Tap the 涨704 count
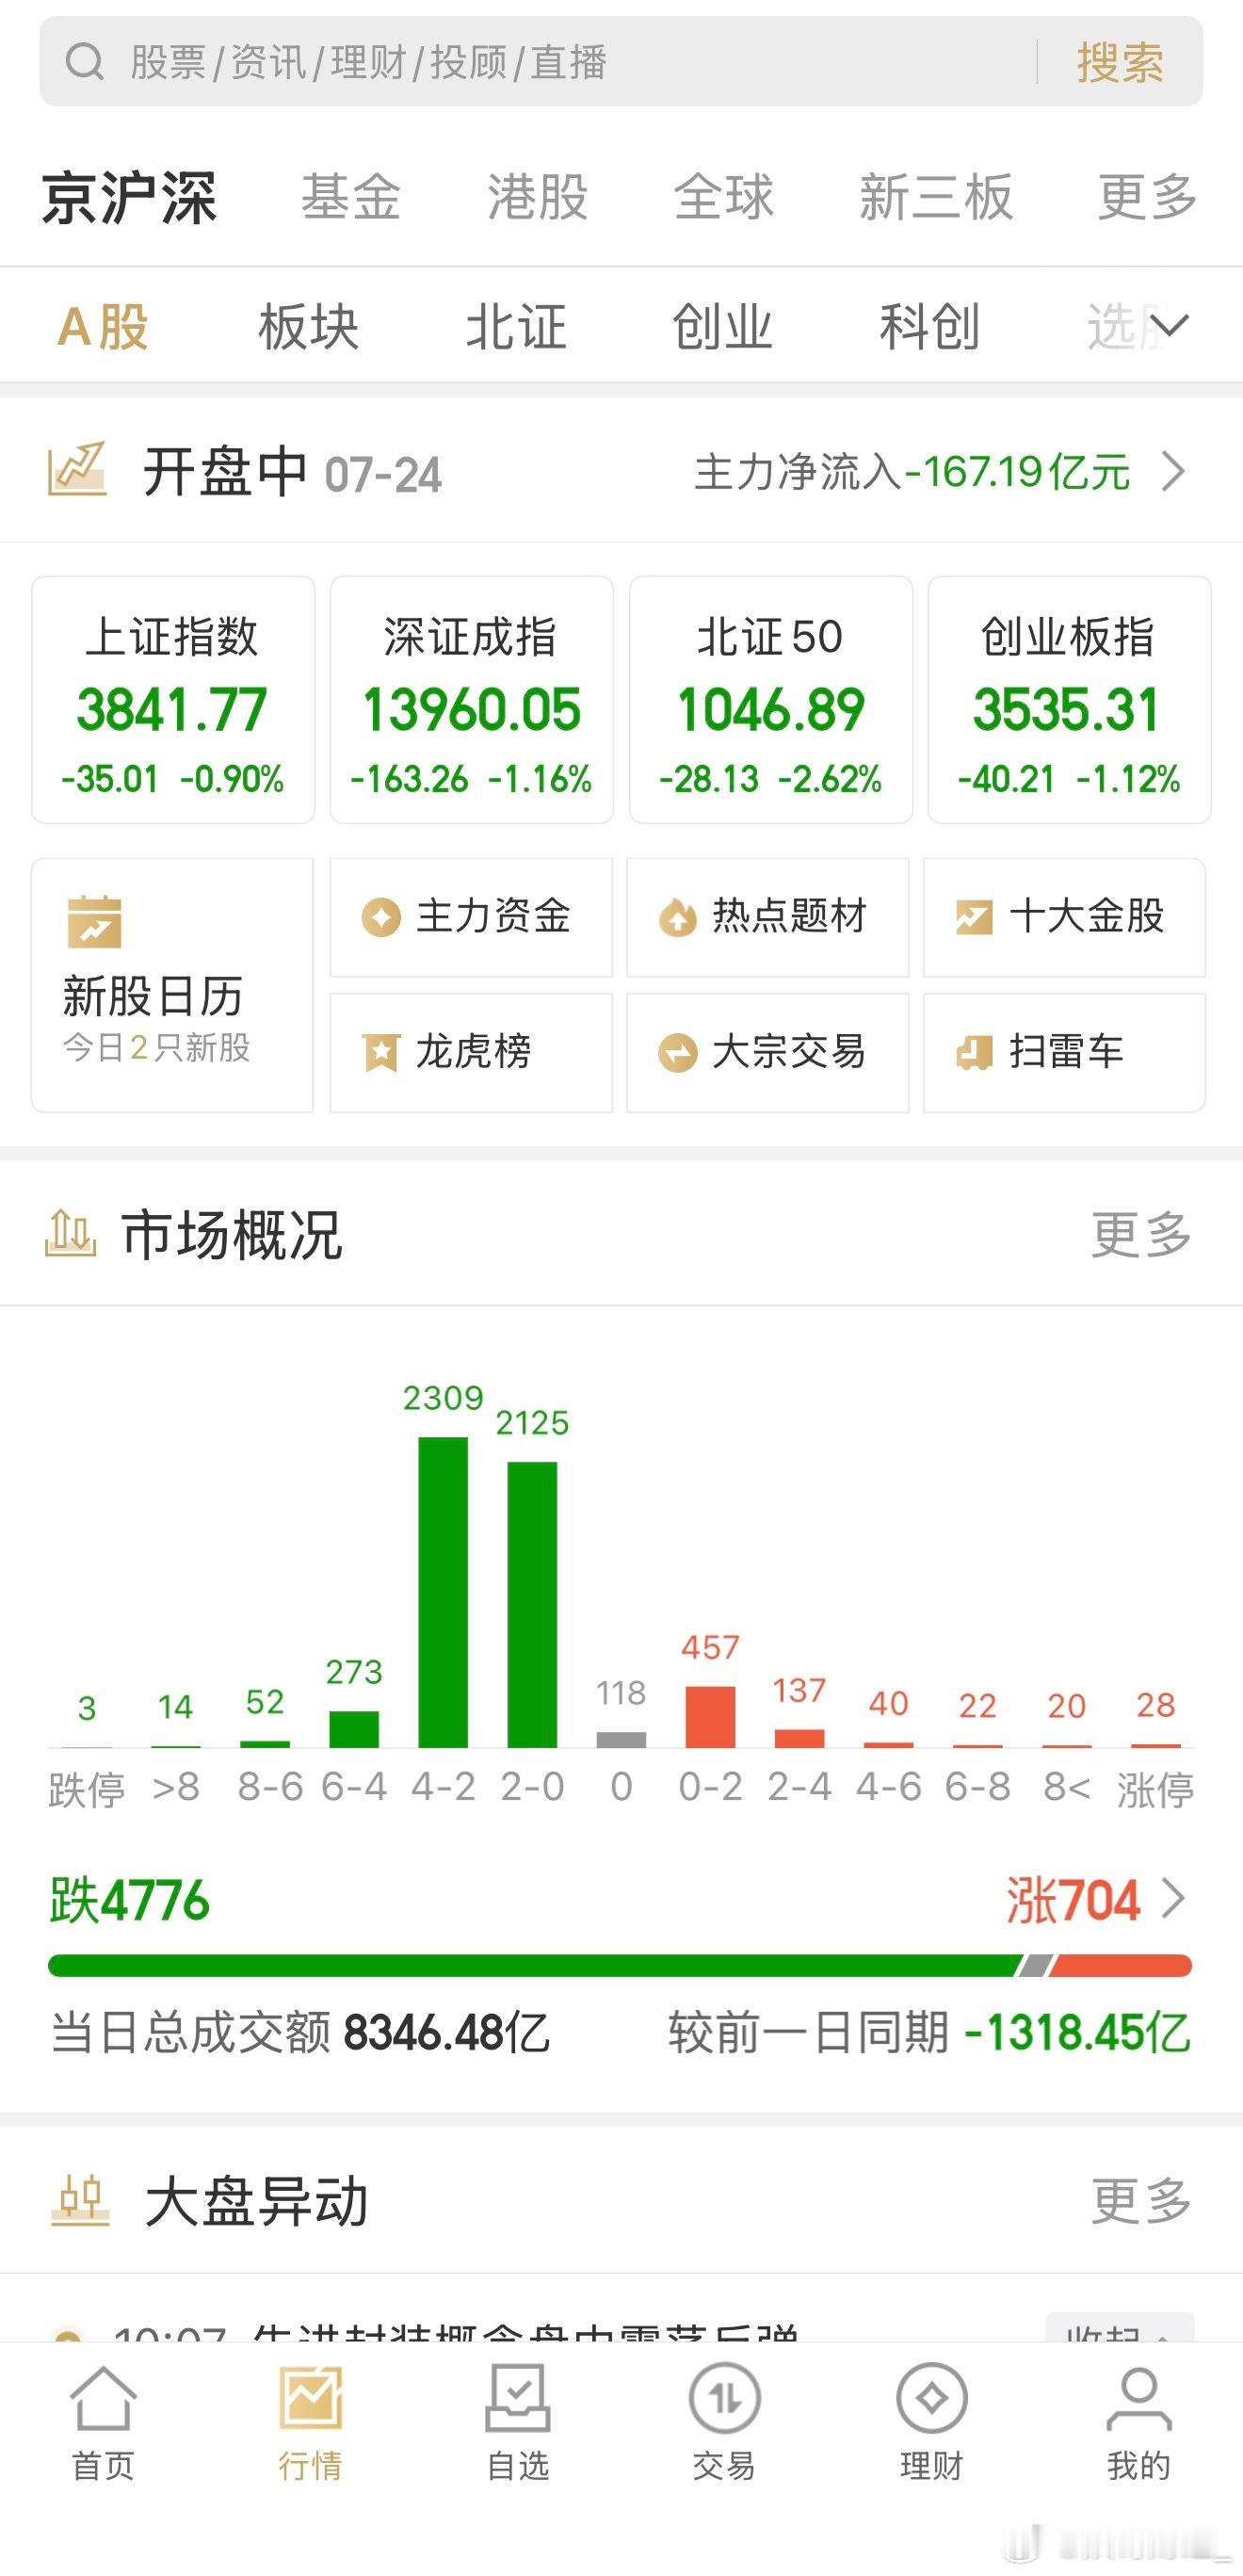This screenshot has height=2576, width=1243. (x=1073, y=1900)
